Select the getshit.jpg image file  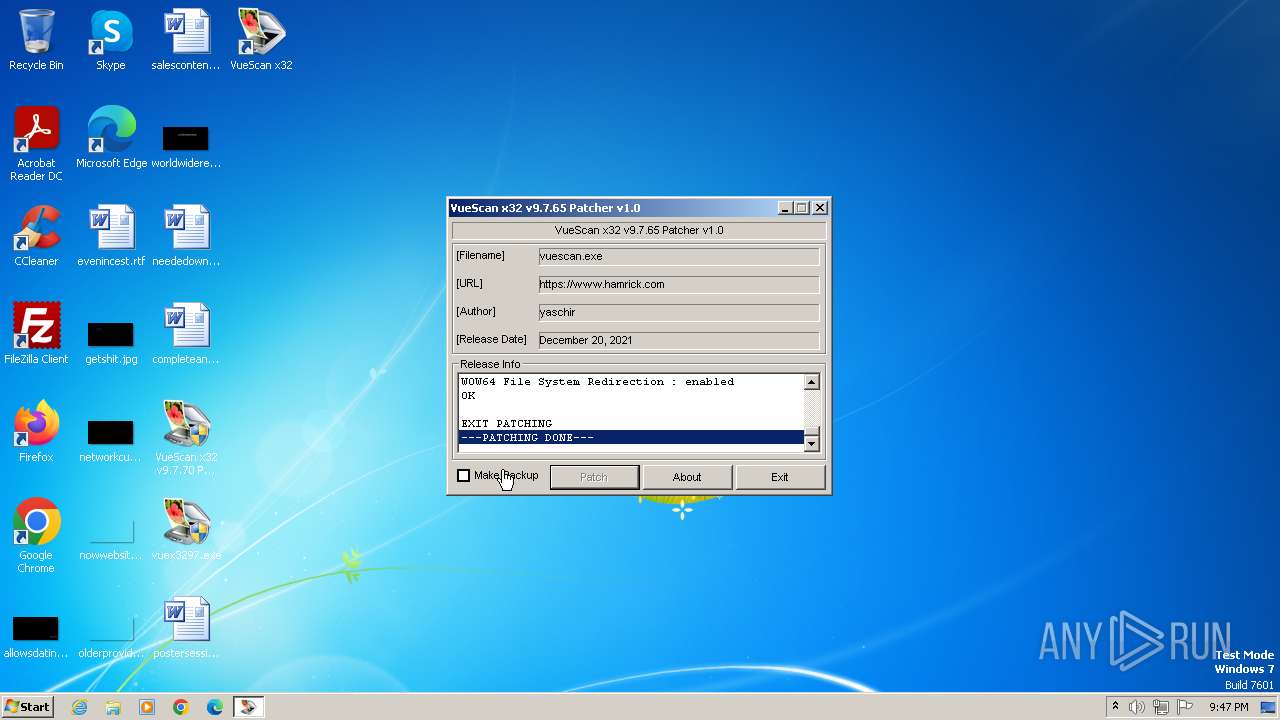111,342
